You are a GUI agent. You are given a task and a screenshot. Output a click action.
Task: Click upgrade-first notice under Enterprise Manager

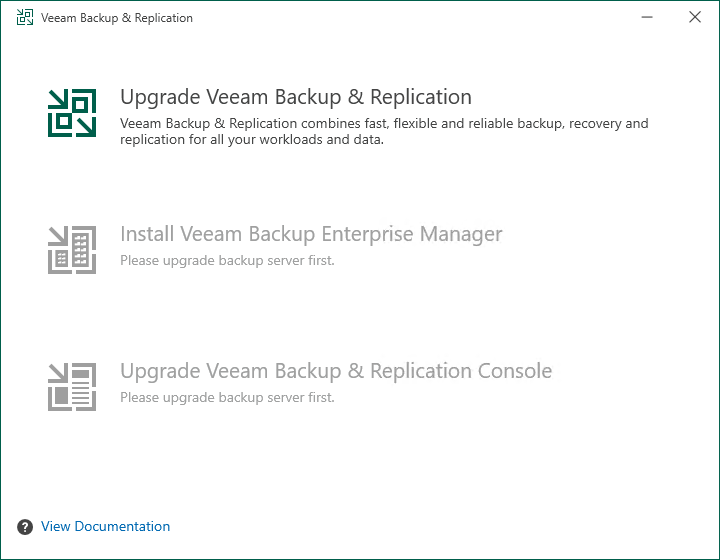[227, 260]
